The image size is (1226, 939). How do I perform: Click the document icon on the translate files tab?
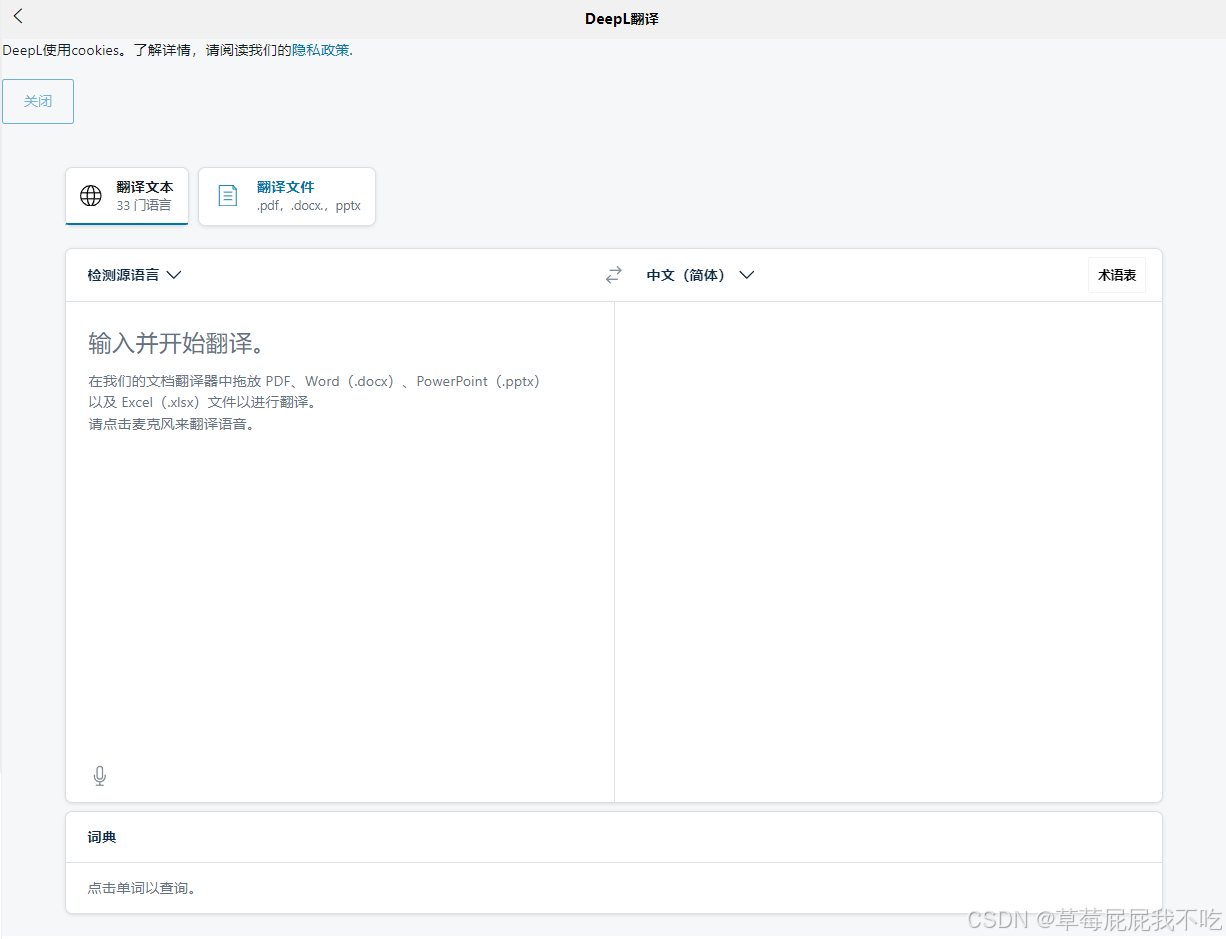tap(228, 196)
